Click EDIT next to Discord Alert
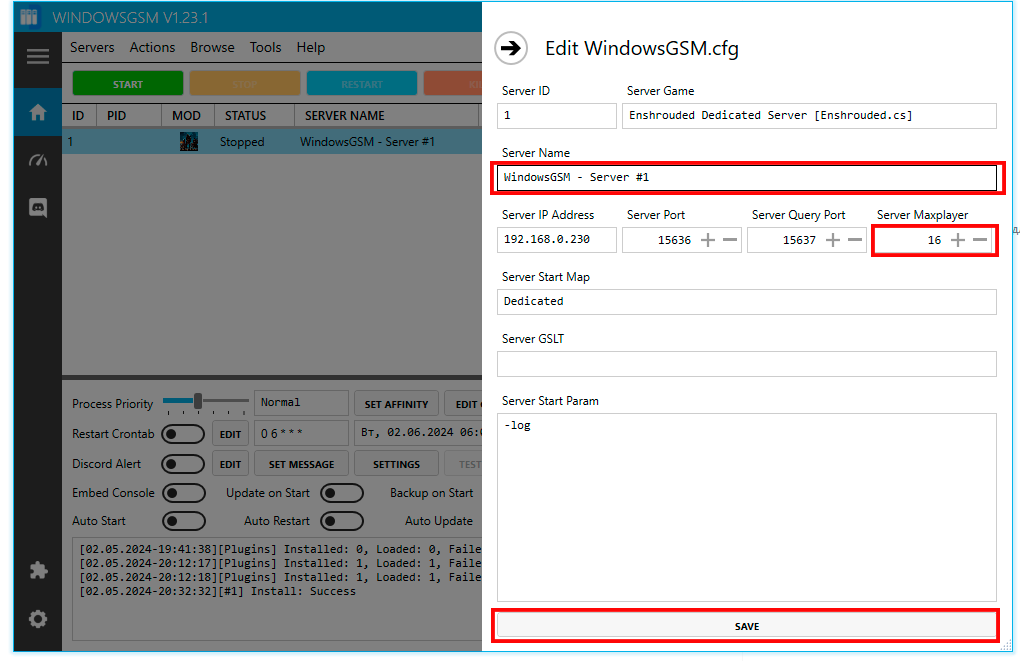 (x=230, y=464)
